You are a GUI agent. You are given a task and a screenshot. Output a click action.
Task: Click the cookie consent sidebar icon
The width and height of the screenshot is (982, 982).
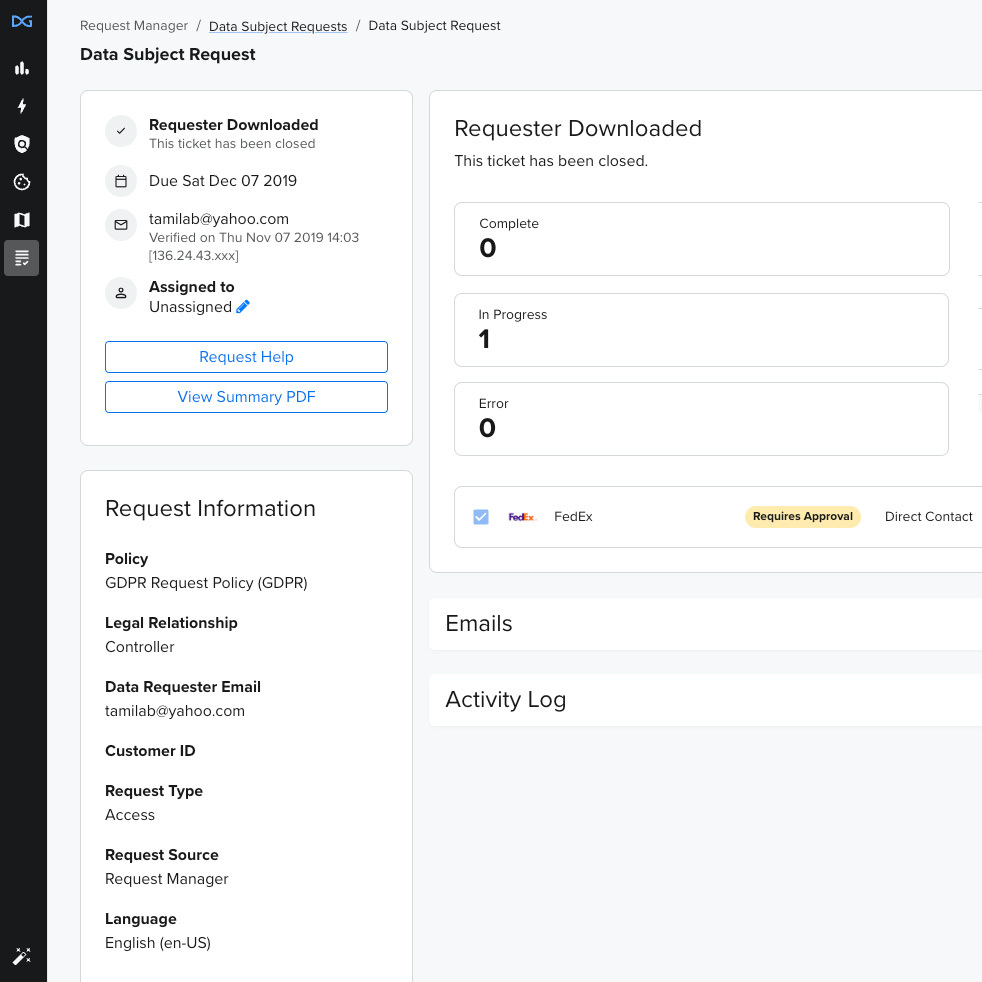(21, 182)
